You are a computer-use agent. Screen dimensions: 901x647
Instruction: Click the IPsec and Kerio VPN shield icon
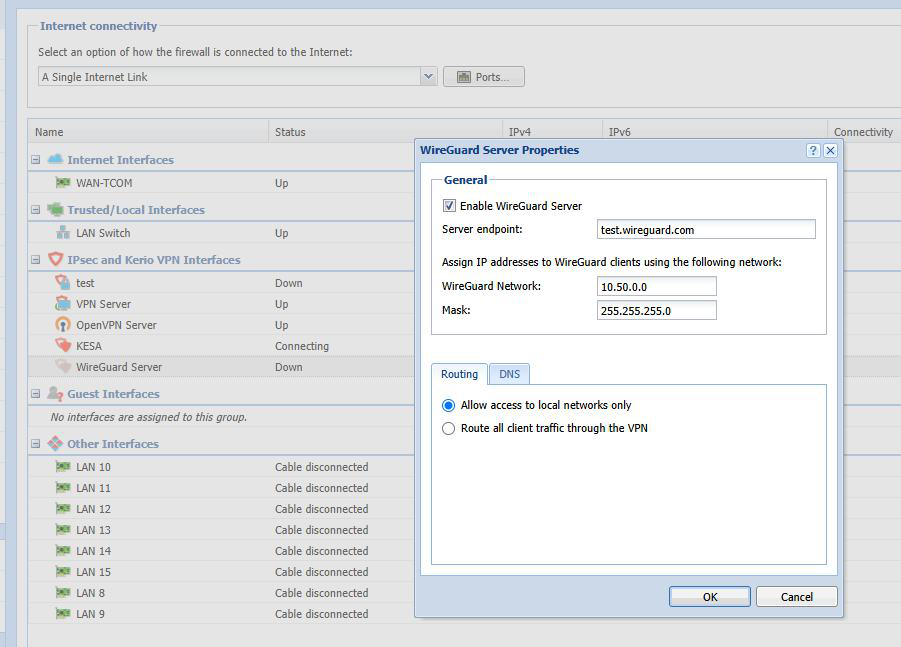pyautogui.click(x=55, y=259)
